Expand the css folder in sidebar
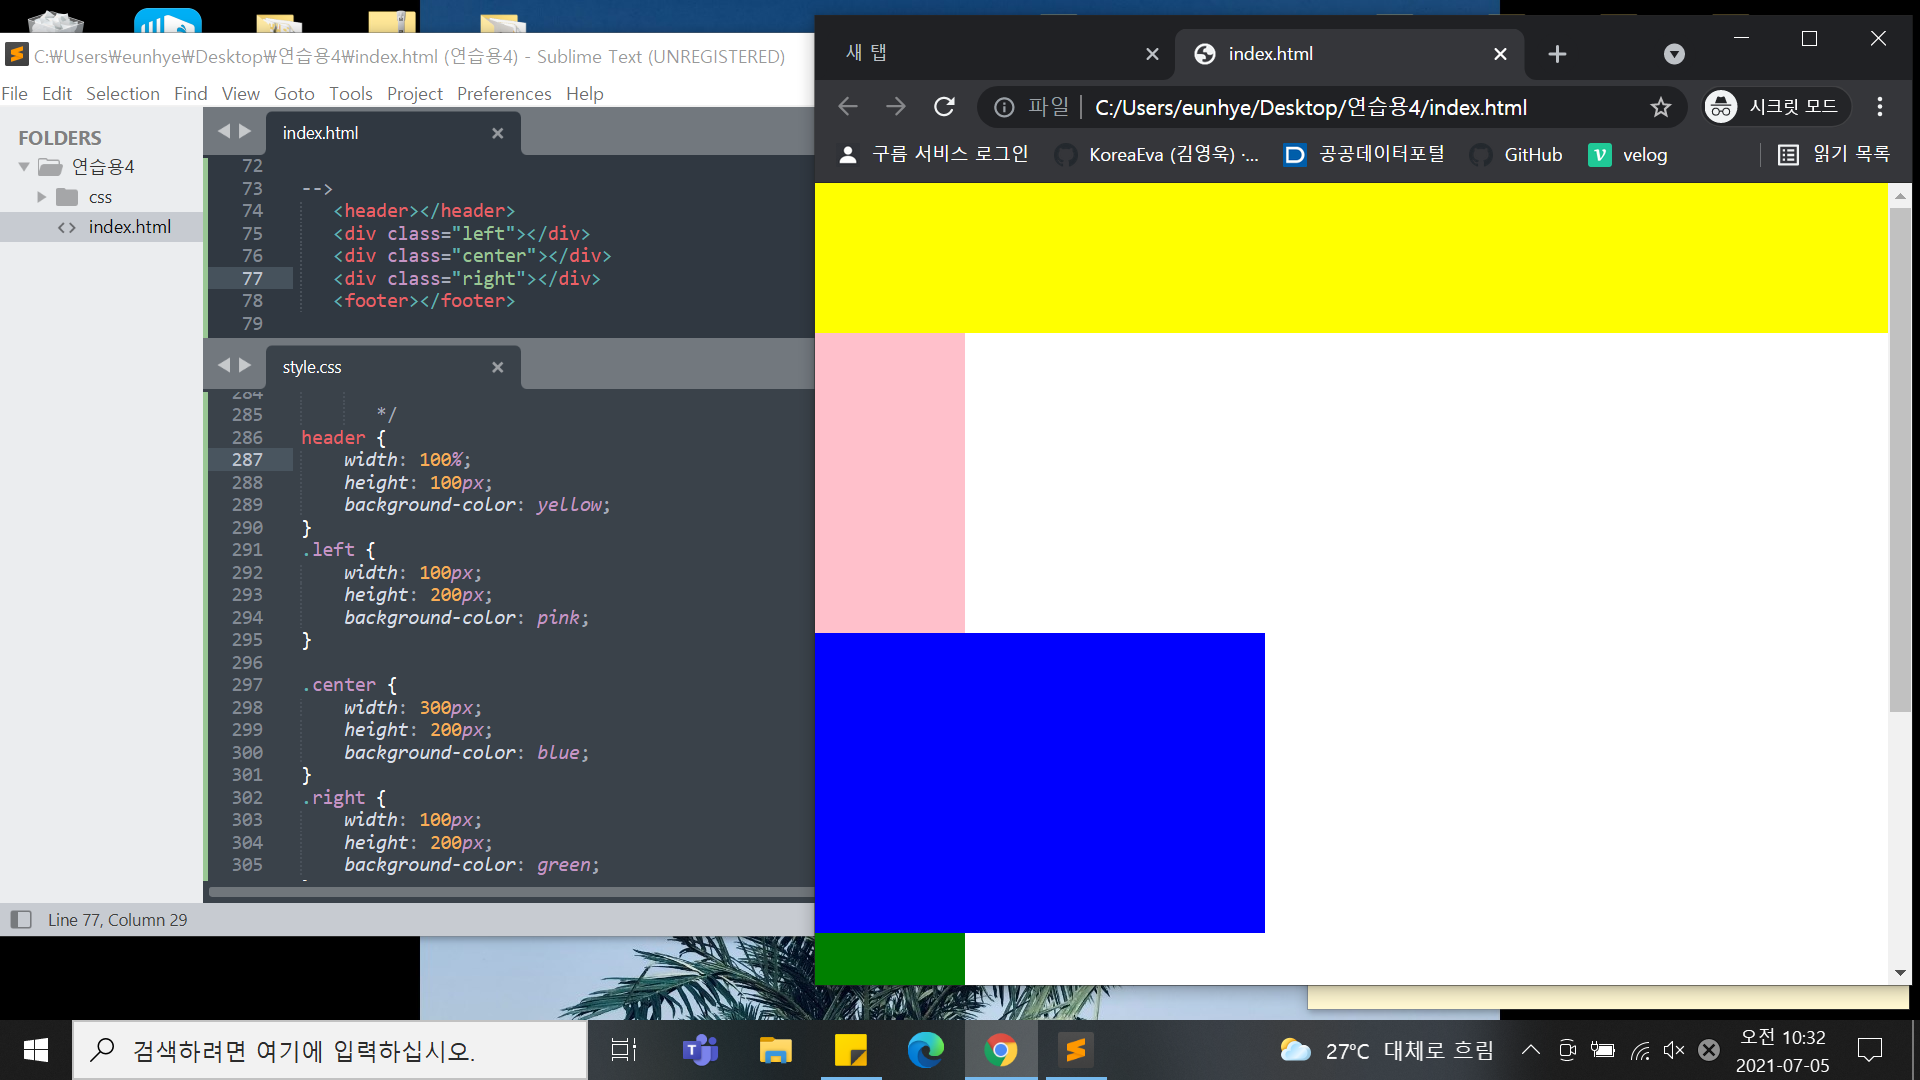The height and width of the screenshot is (1080, 1920). (x=41, y=197)
